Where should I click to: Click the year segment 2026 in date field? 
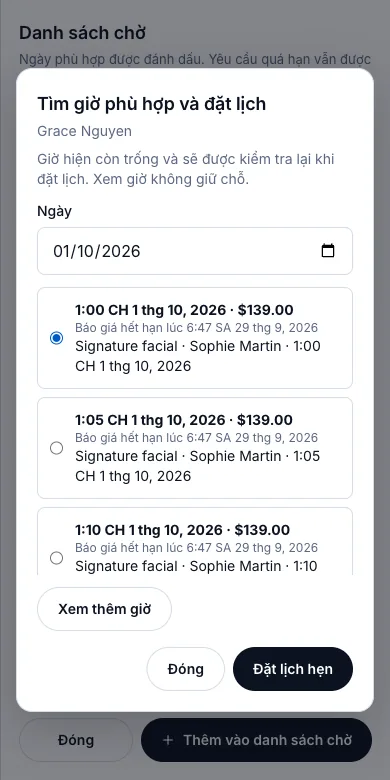click(120, 251)
